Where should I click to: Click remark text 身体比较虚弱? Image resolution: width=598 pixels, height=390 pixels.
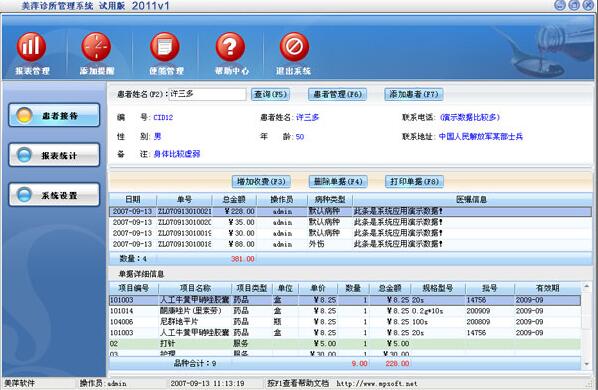tap(177, 154)
